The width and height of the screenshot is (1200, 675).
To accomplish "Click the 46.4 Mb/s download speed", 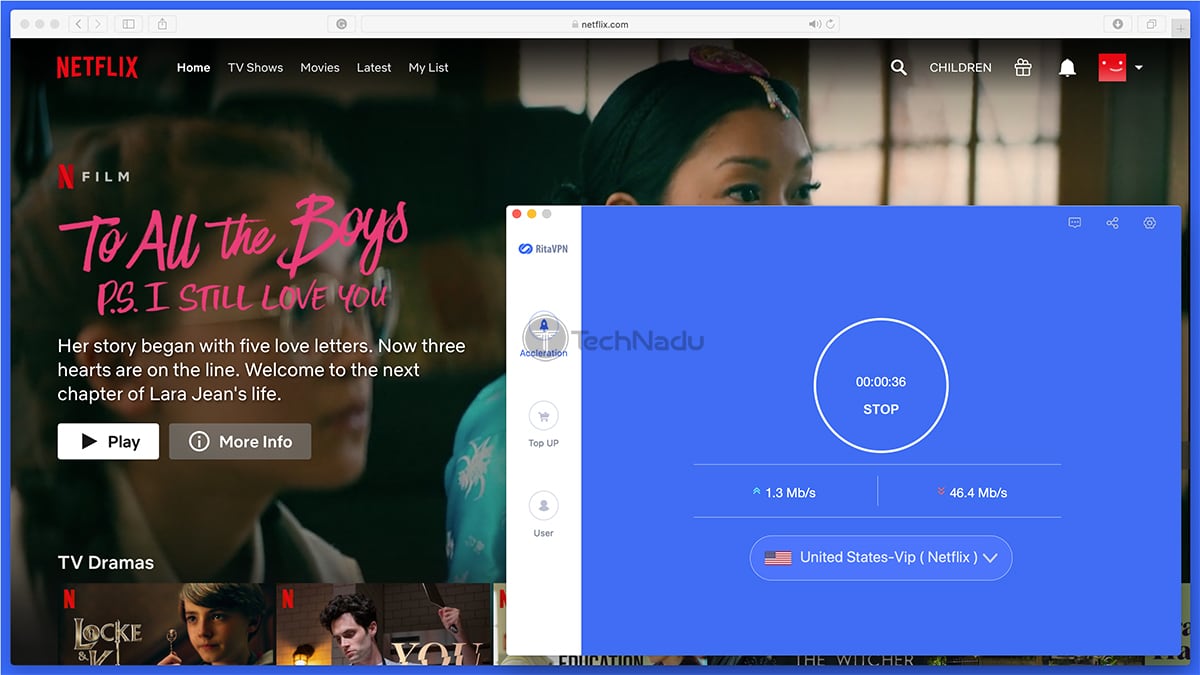I will [x=978, y=493].
